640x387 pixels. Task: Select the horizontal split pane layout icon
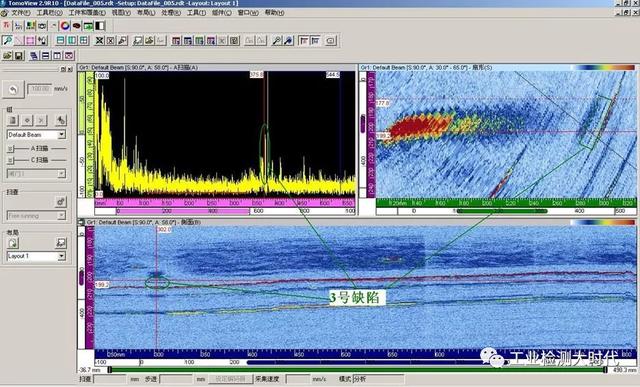[x=60, y=40]
